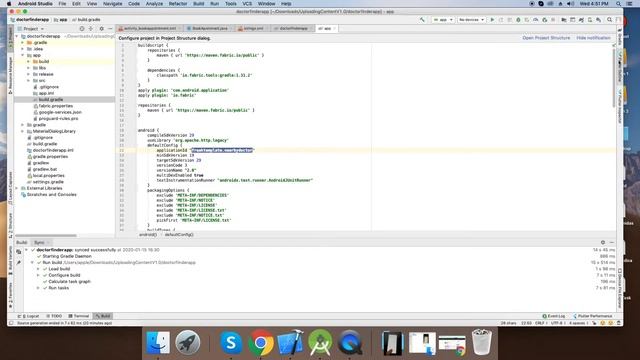Toggle the Favorites side panel

coord(11,295)
